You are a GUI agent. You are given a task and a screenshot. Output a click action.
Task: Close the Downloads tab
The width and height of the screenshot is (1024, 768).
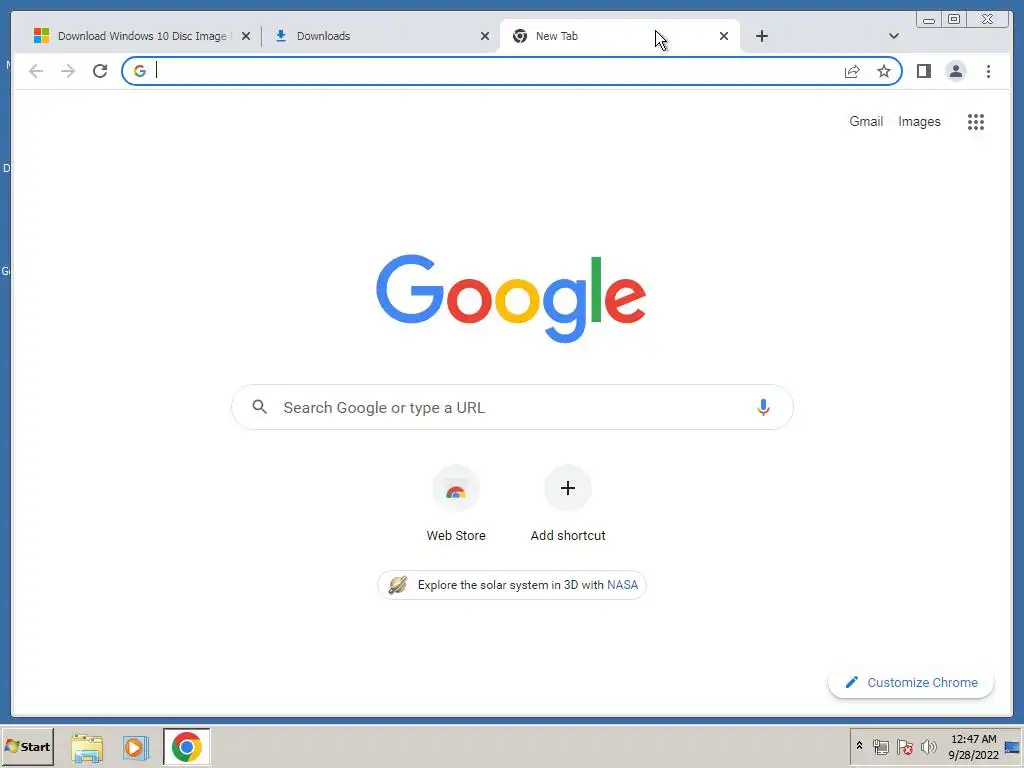pos(485,36)
